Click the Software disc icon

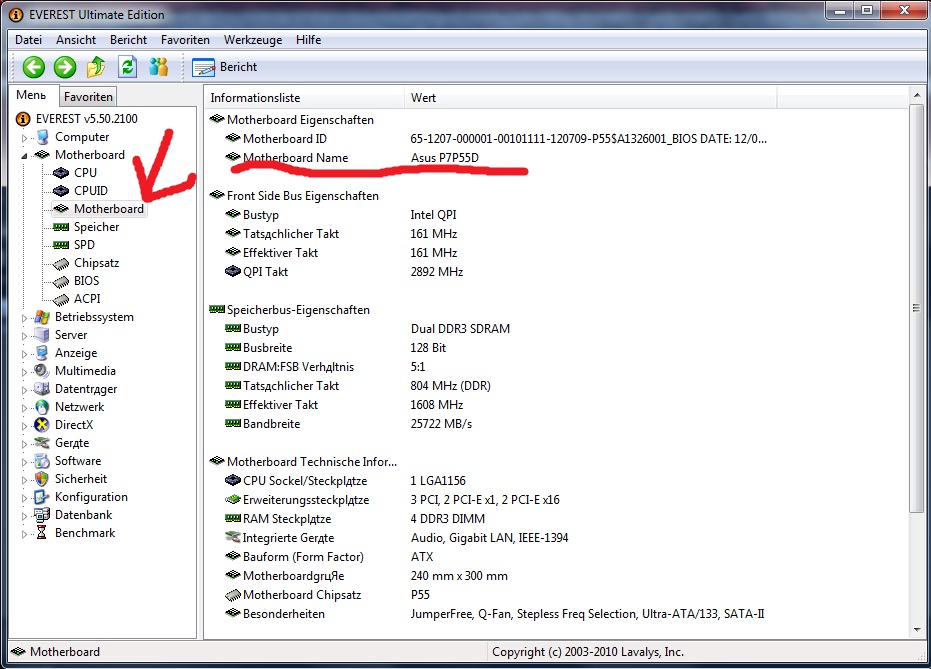(42, 461)
